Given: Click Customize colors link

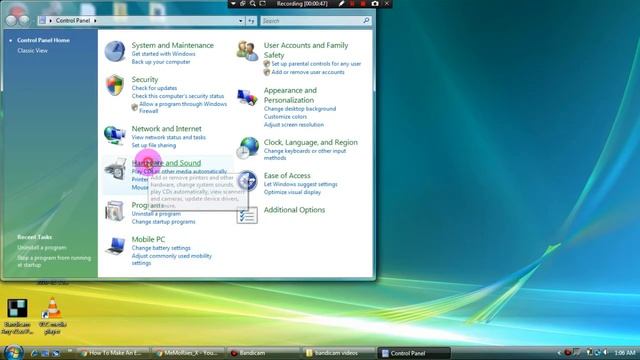Looking at the screenshot, I should [x=285, y=116].
